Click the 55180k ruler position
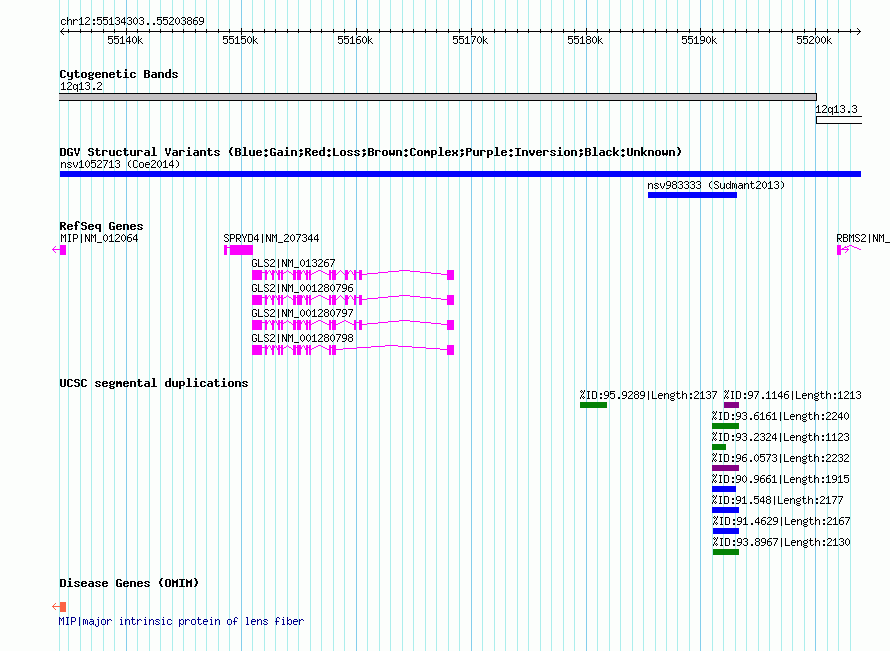The width and height of the screenshot is (890, 651). (585, 40)
